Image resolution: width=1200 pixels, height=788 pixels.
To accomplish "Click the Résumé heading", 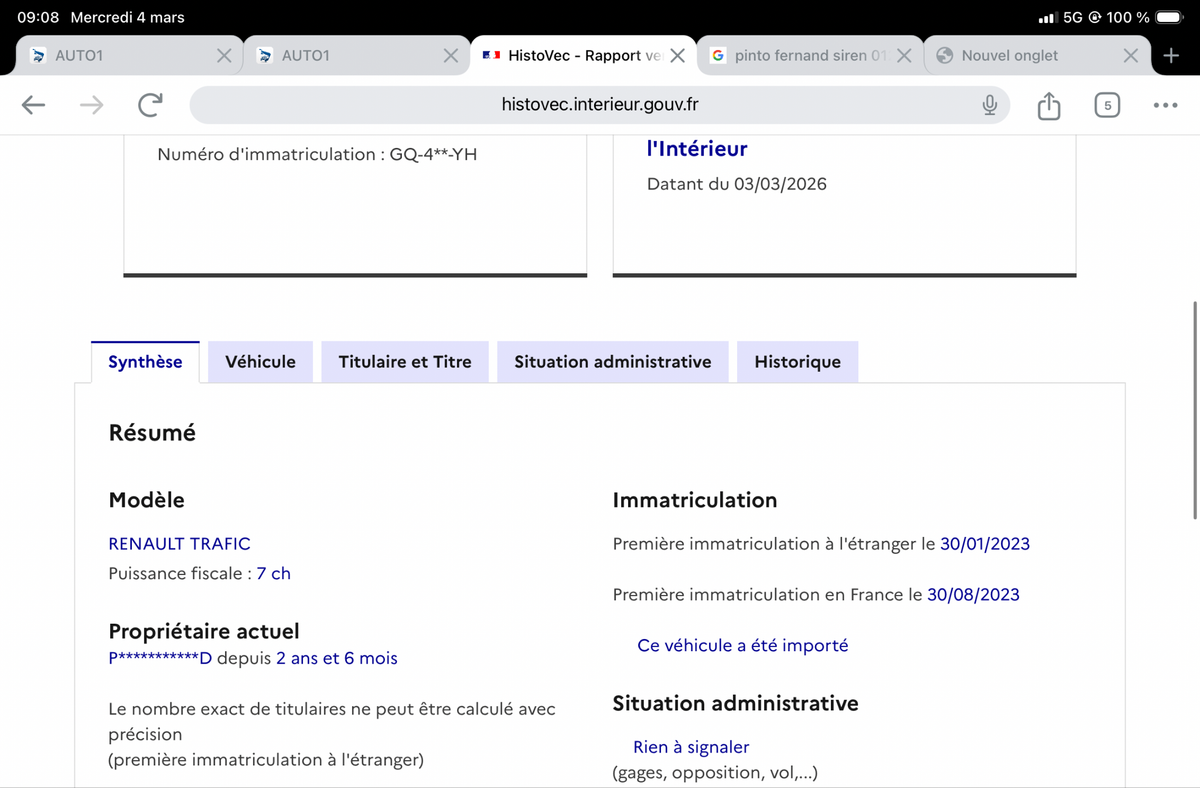I will [x=152, y=433].
